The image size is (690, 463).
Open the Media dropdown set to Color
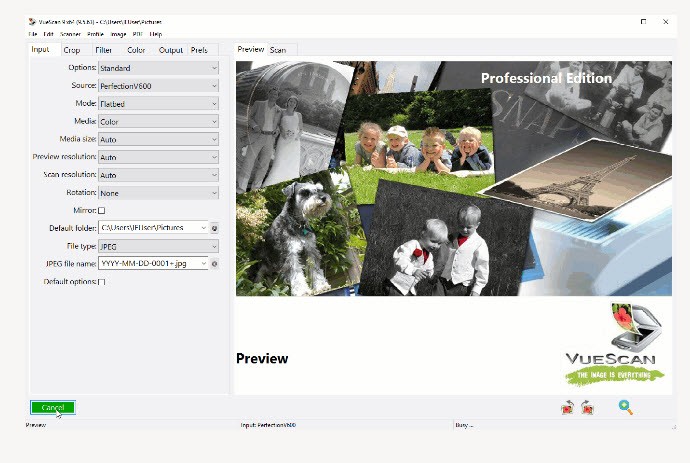158,121
